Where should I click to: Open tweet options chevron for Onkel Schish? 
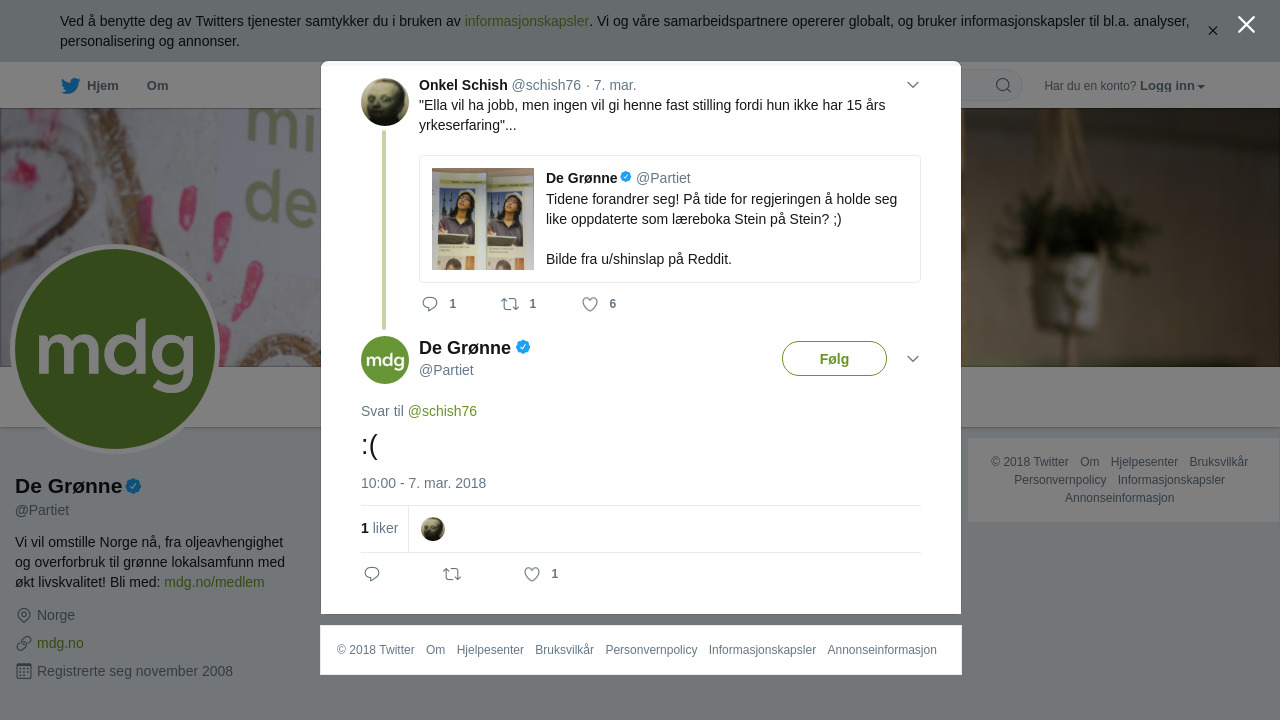(x=913, y=85)
